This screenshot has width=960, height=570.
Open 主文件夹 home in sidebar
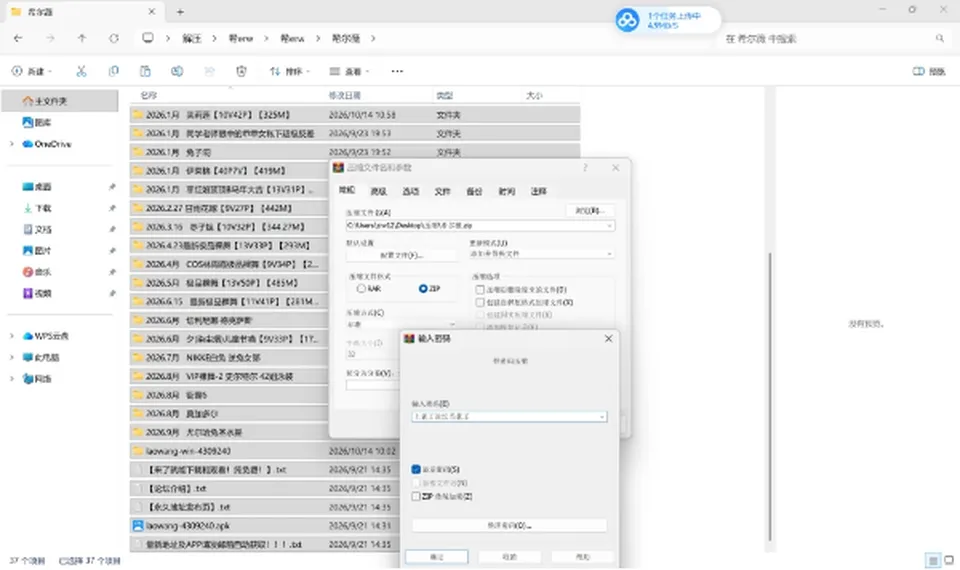(59, 101)
